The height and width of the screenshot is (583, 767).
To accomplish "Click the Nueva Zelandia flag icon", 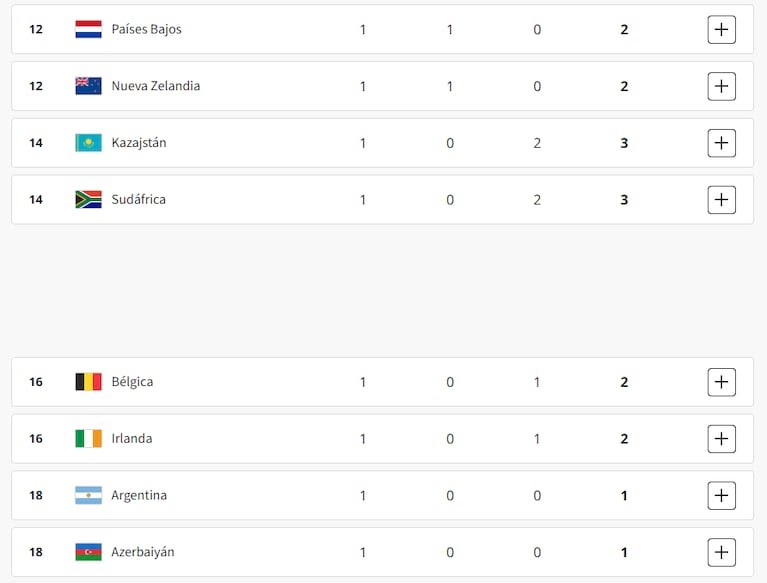I will point(88,86).
